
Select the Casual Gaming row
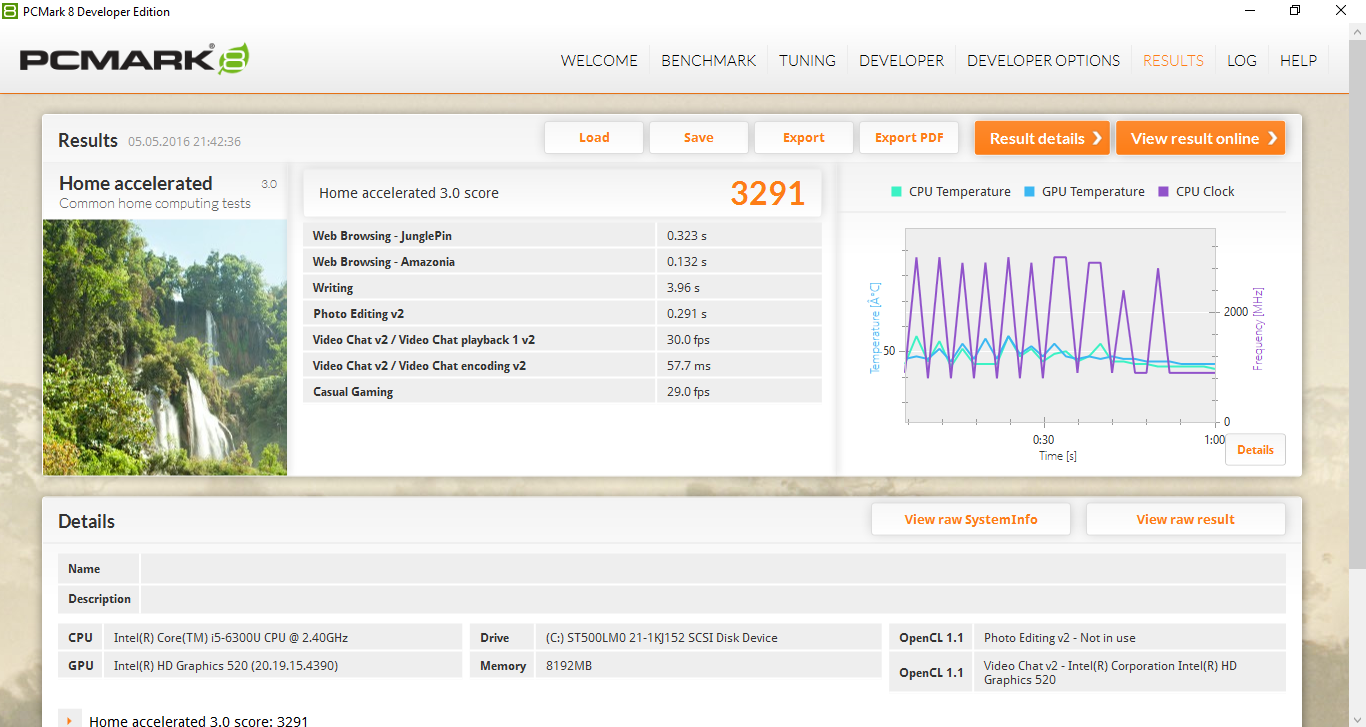click(x=562, y=392)
